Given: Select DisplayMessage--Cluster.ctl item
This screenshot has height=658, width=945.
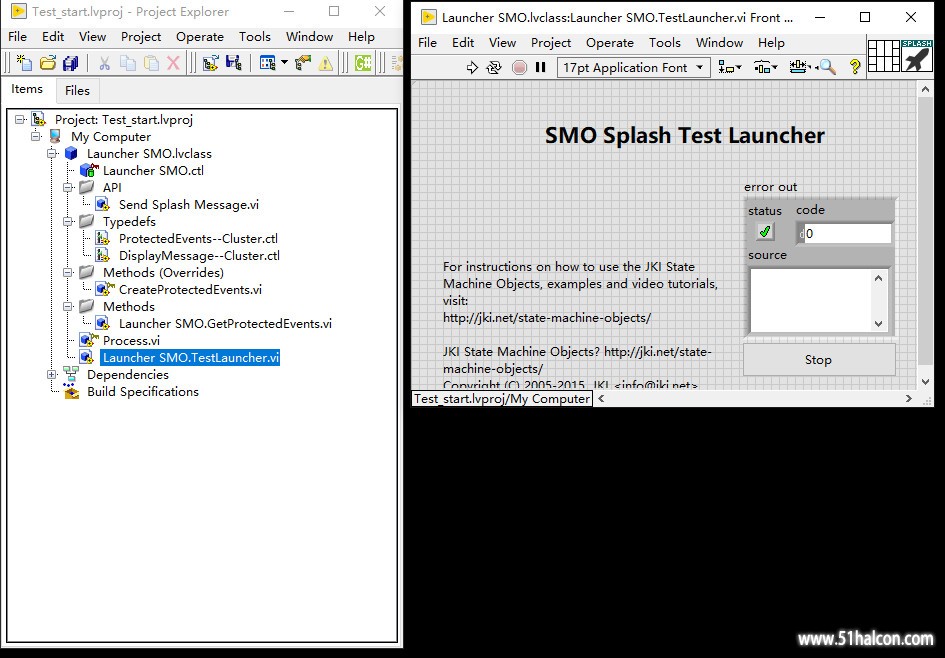Looking at the screenshot, I should pos(199,255).
